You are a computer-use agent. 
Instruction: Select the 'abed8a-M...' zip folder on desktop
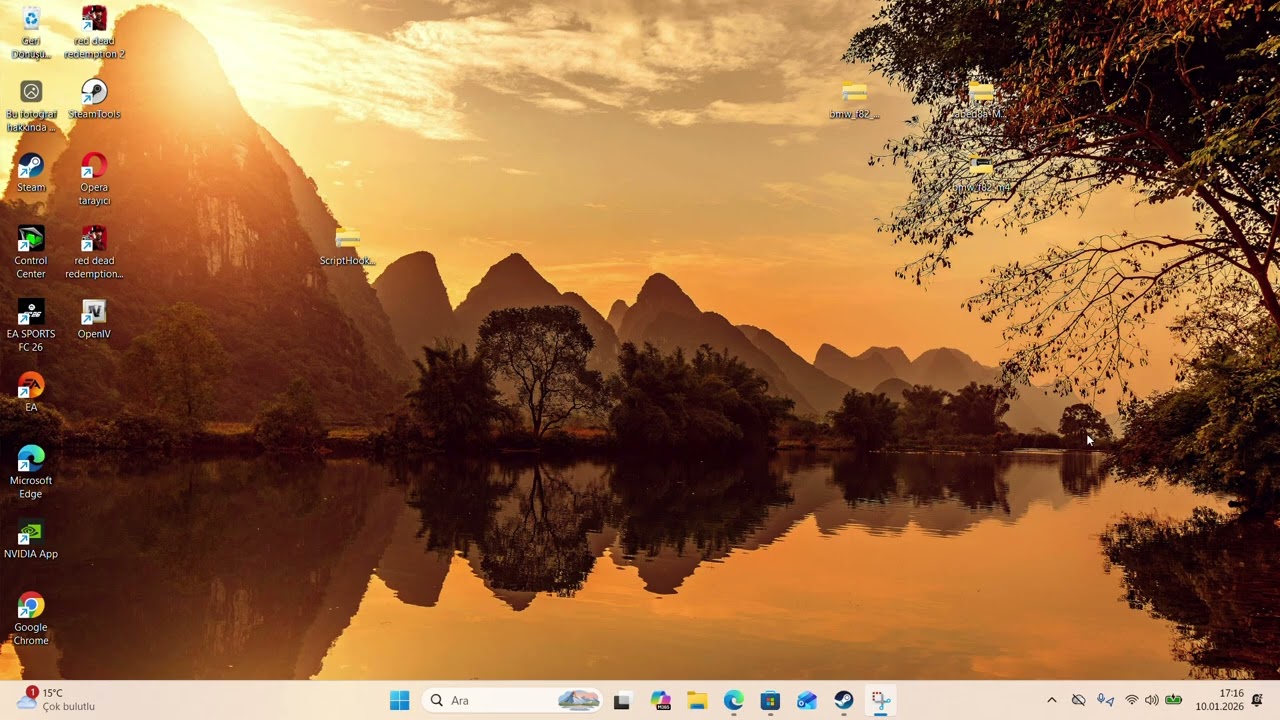coord(981,99)
